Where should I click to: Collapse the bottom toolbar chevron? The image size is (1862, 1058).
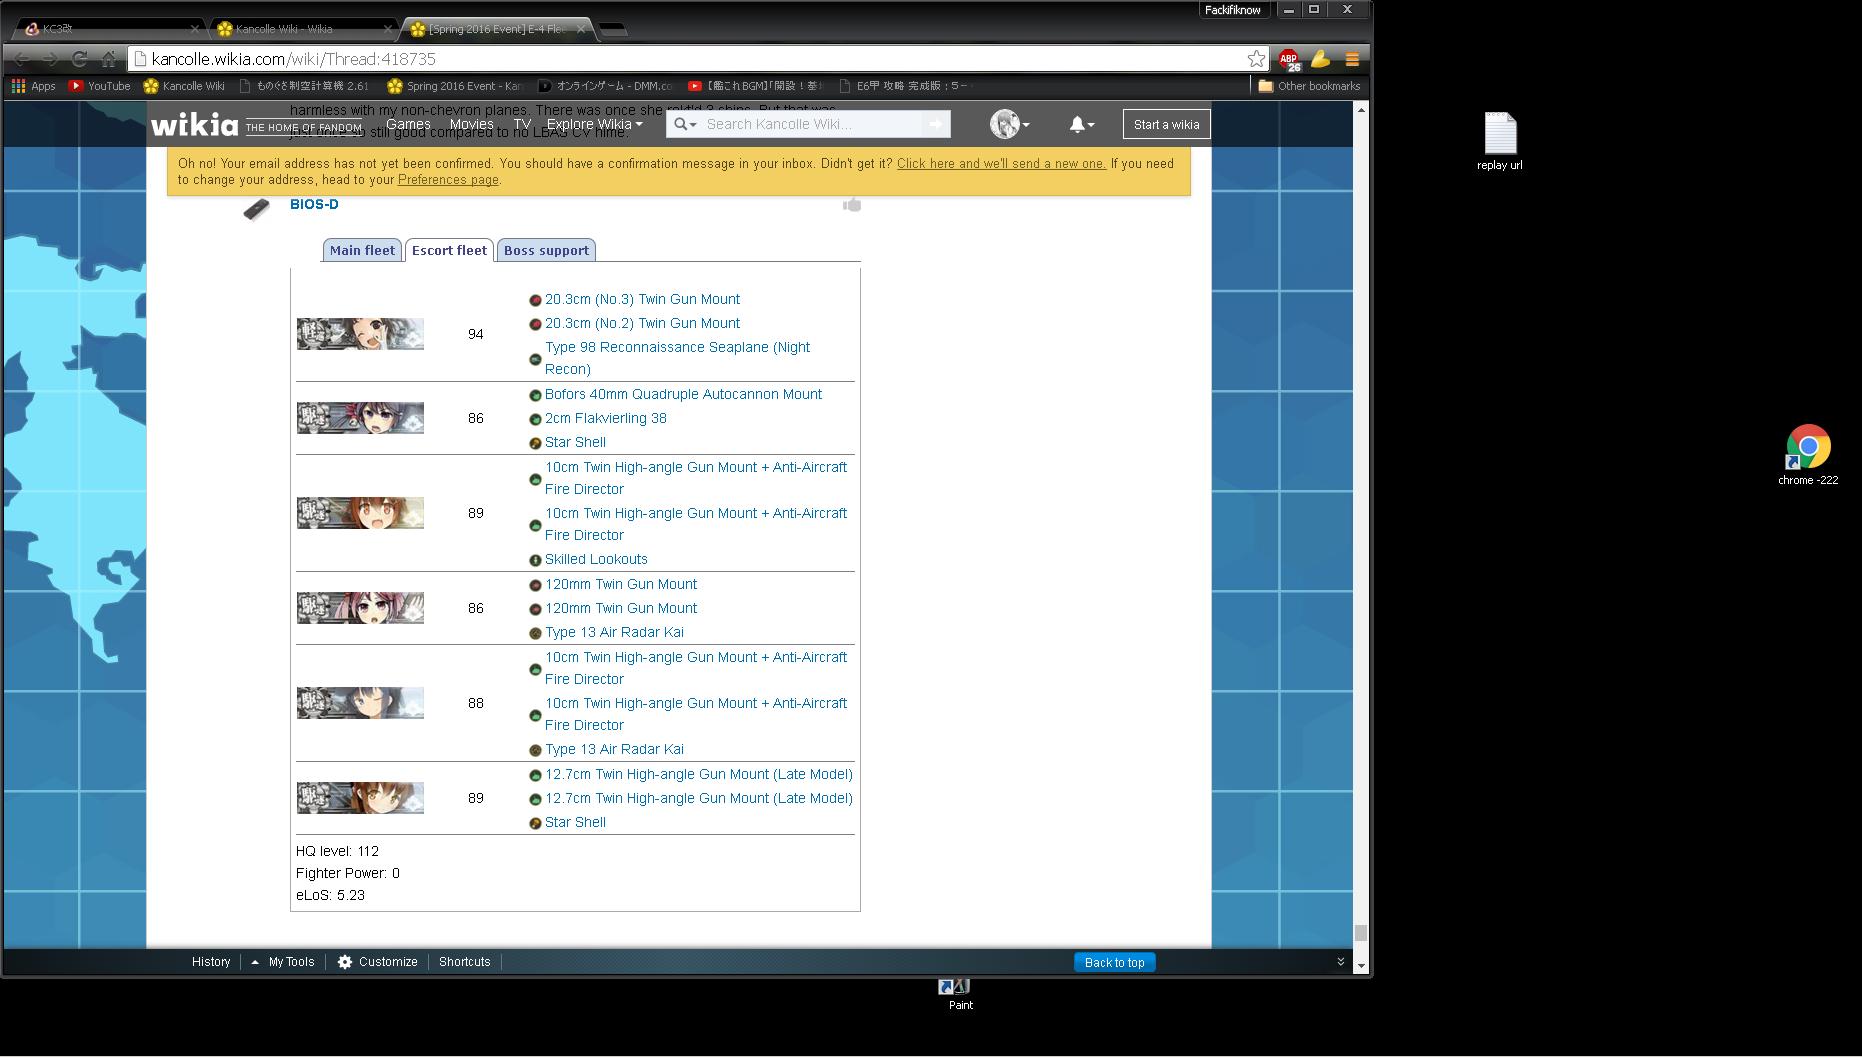1341,962
